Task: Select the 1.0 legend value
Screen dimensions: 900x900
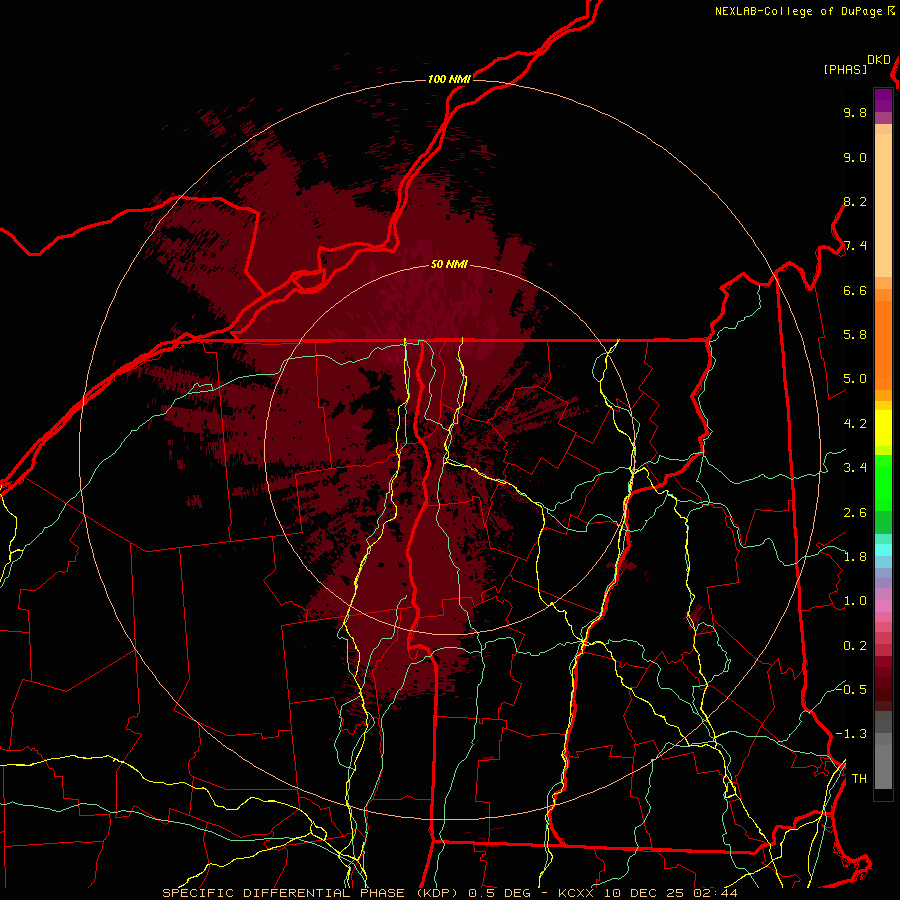Action: coord(855,602)
